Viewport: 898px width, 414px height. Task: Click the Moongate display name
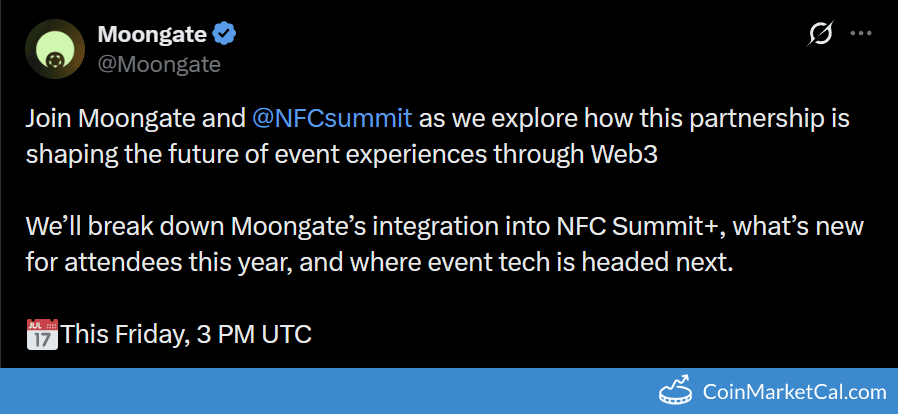tap(152, 34)
